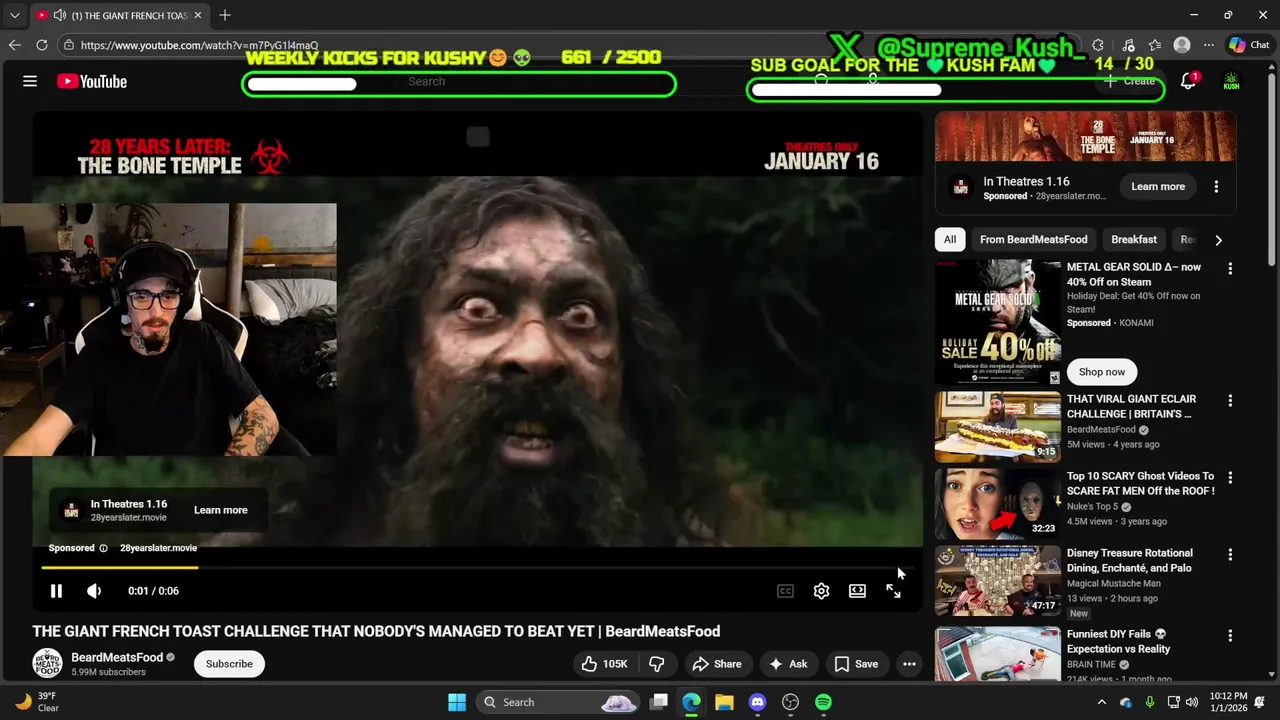Click sidebar Learn more button
The image size is (1280, 720).
(1158, 187)
